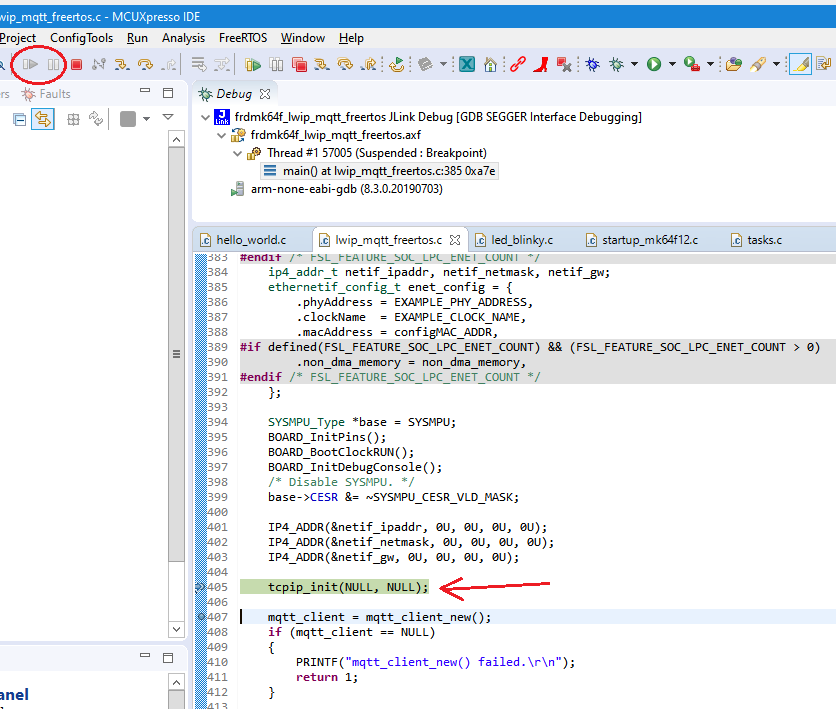Screen dimensions: 836x709
Task: Click the first Step Over arrow icon
Action: click(x=145, y=65)
